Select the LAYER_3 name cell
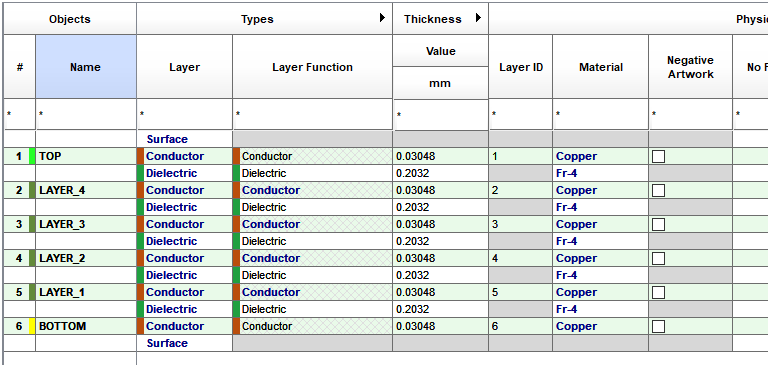The width and height of the screenshot is (768, 365). coord(86,224)
